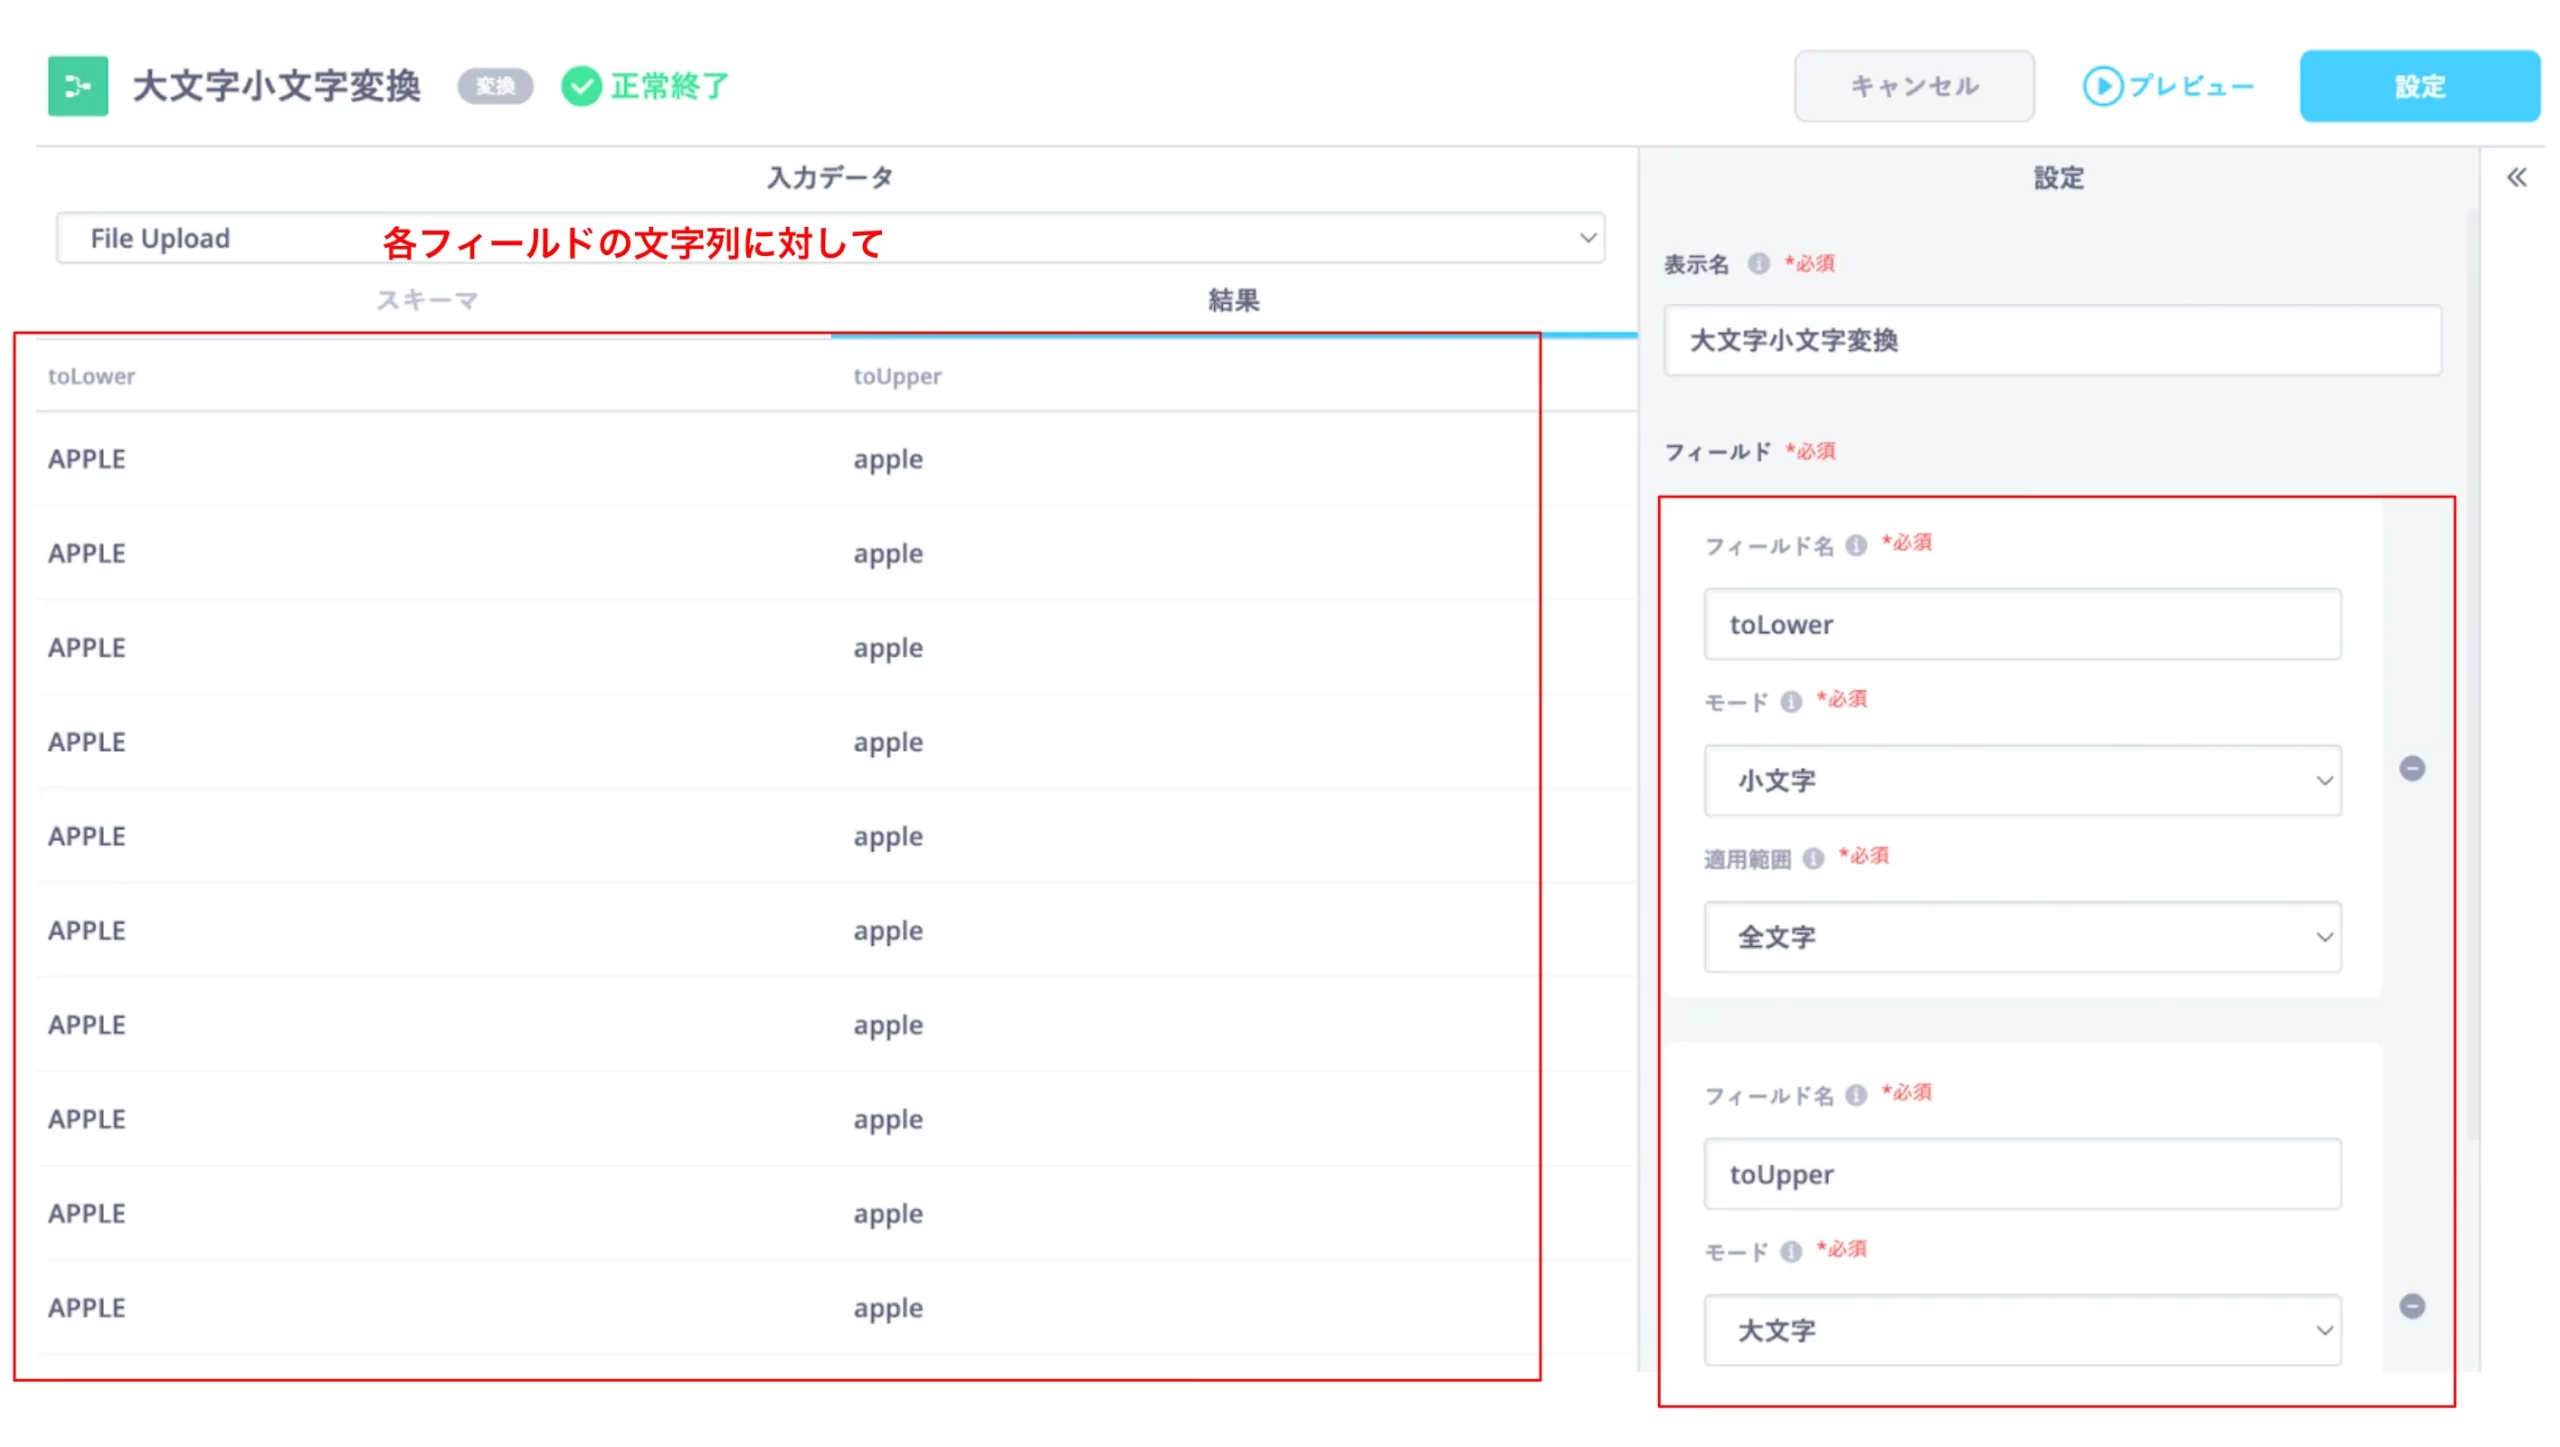Remove the toUpper field with minus icon
The image size is (2560, 1447).
(2411, 1306)
